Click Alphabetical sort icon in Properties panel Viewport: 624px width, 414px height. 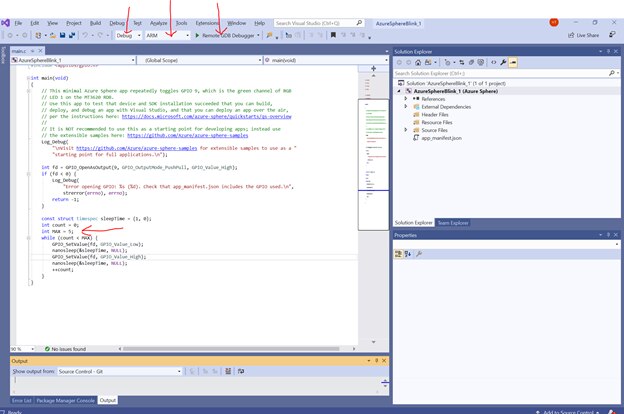click(410, 254)
